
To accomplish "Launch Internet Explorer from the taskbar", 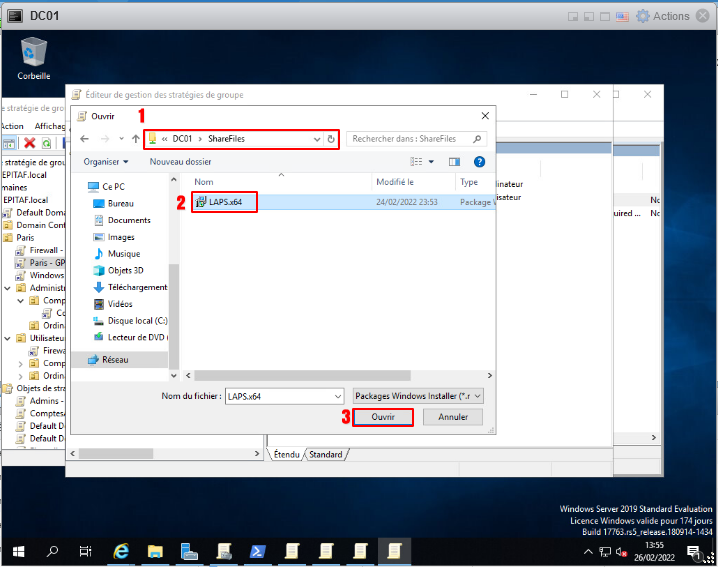I will 121,551.
